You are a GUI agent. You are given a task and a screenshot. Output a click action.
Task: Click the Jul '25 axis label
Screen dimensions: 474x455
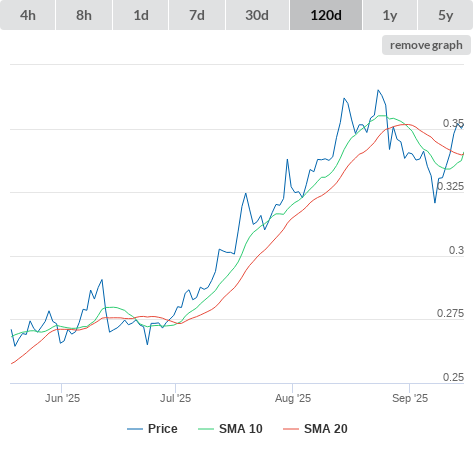pos(175,398)
